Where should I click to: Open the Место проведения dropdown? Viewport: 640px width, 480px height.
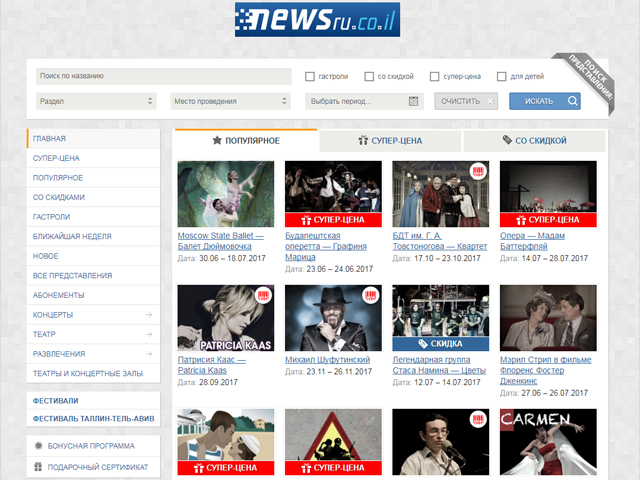pyautogui.click(x=231, y=101)
